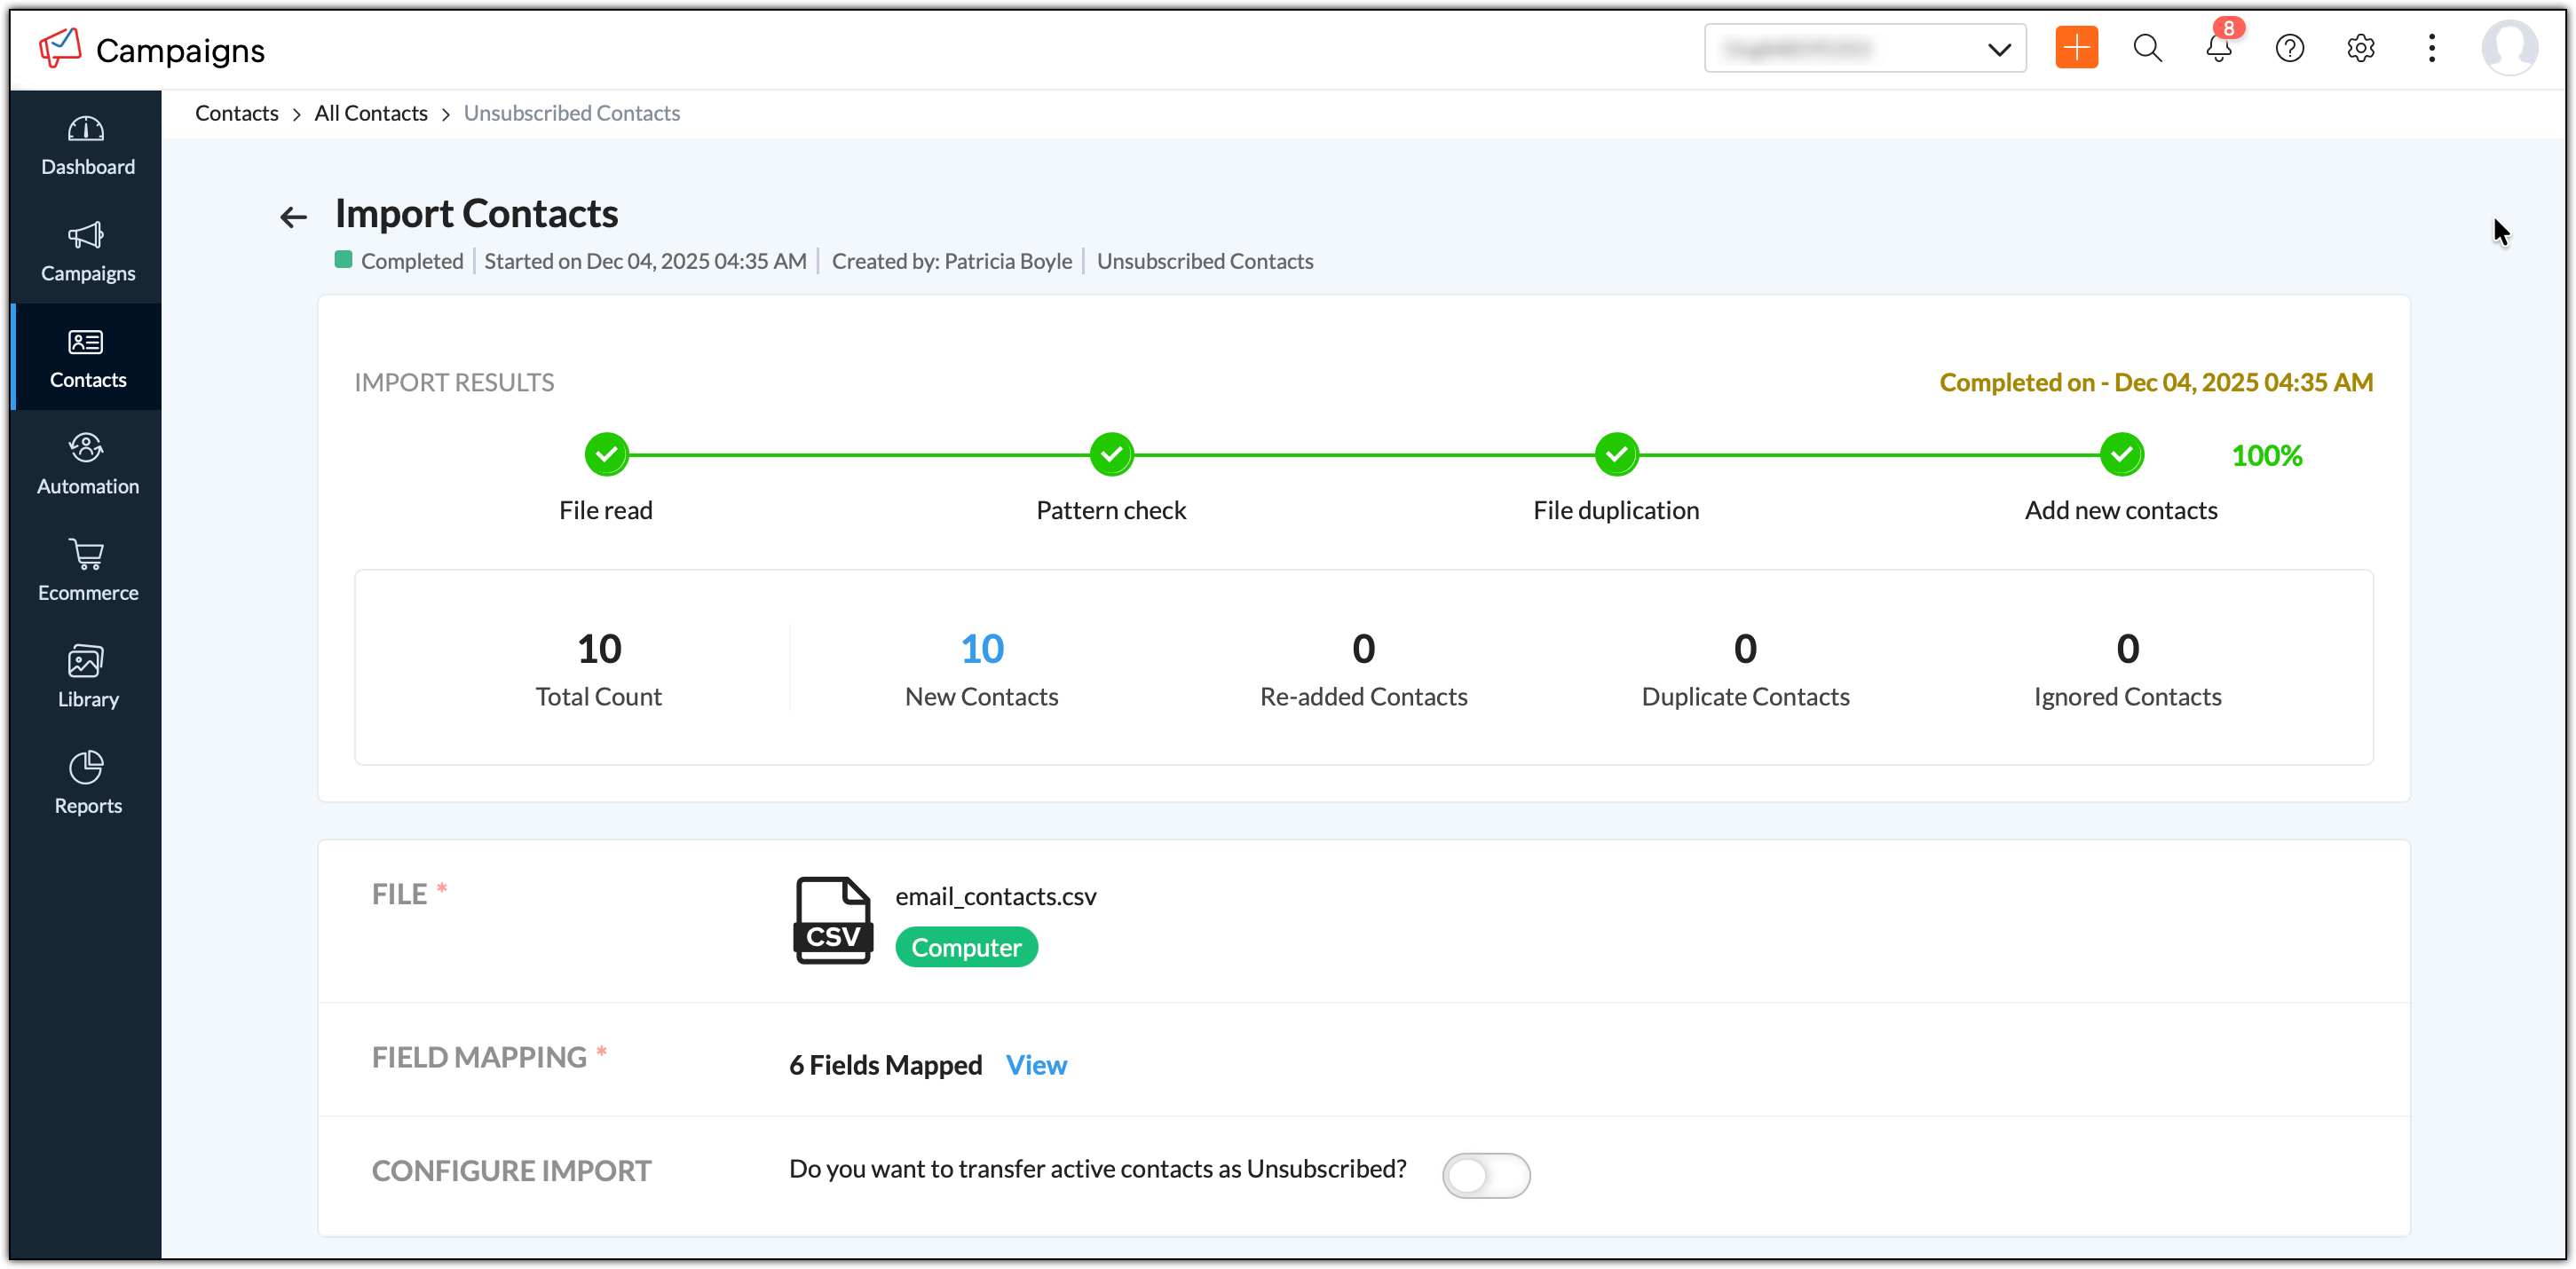The width and height of the screenshot is (2576, 1269).
Task: Navigate to All Contacts breadcrumb
Action: [x=370, y=113]
